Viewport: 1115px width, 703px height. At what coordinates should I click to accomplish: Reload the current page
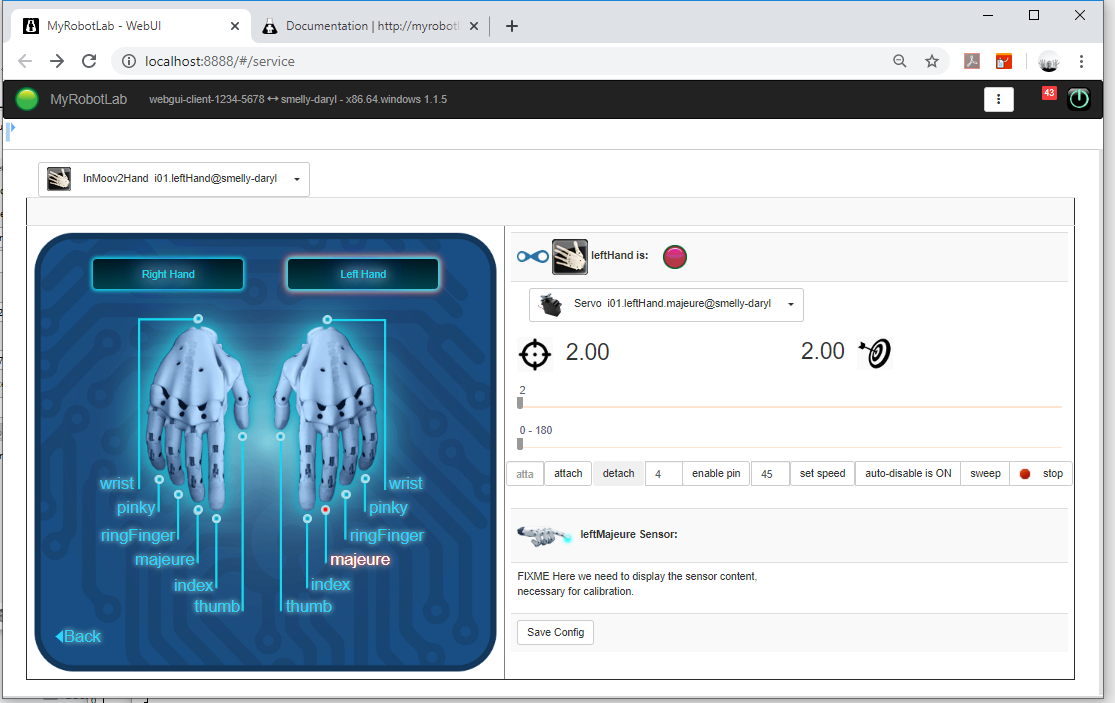89,61
